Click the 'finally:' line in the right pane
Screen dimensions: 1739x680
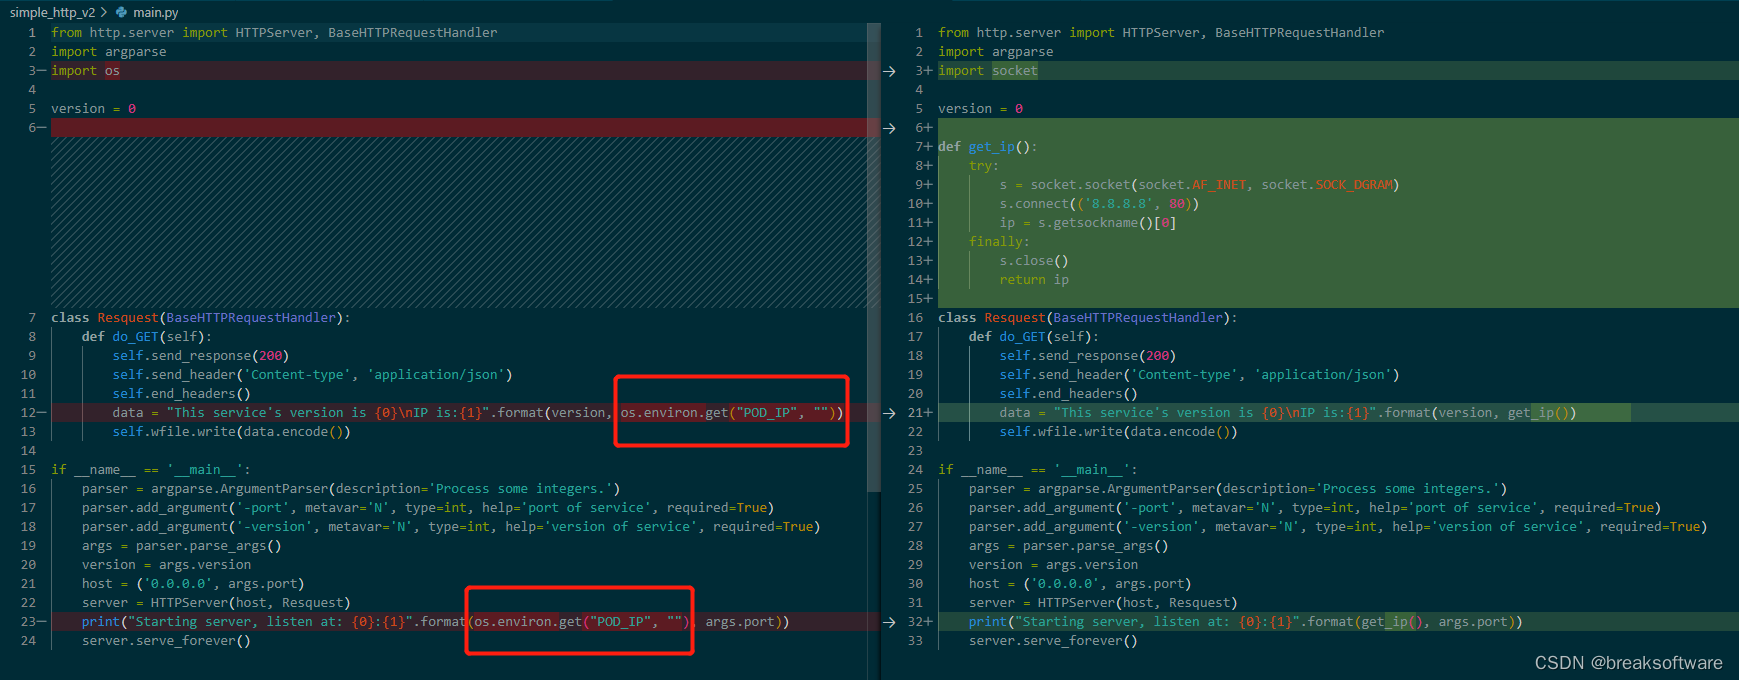click(x=999, y=242)
